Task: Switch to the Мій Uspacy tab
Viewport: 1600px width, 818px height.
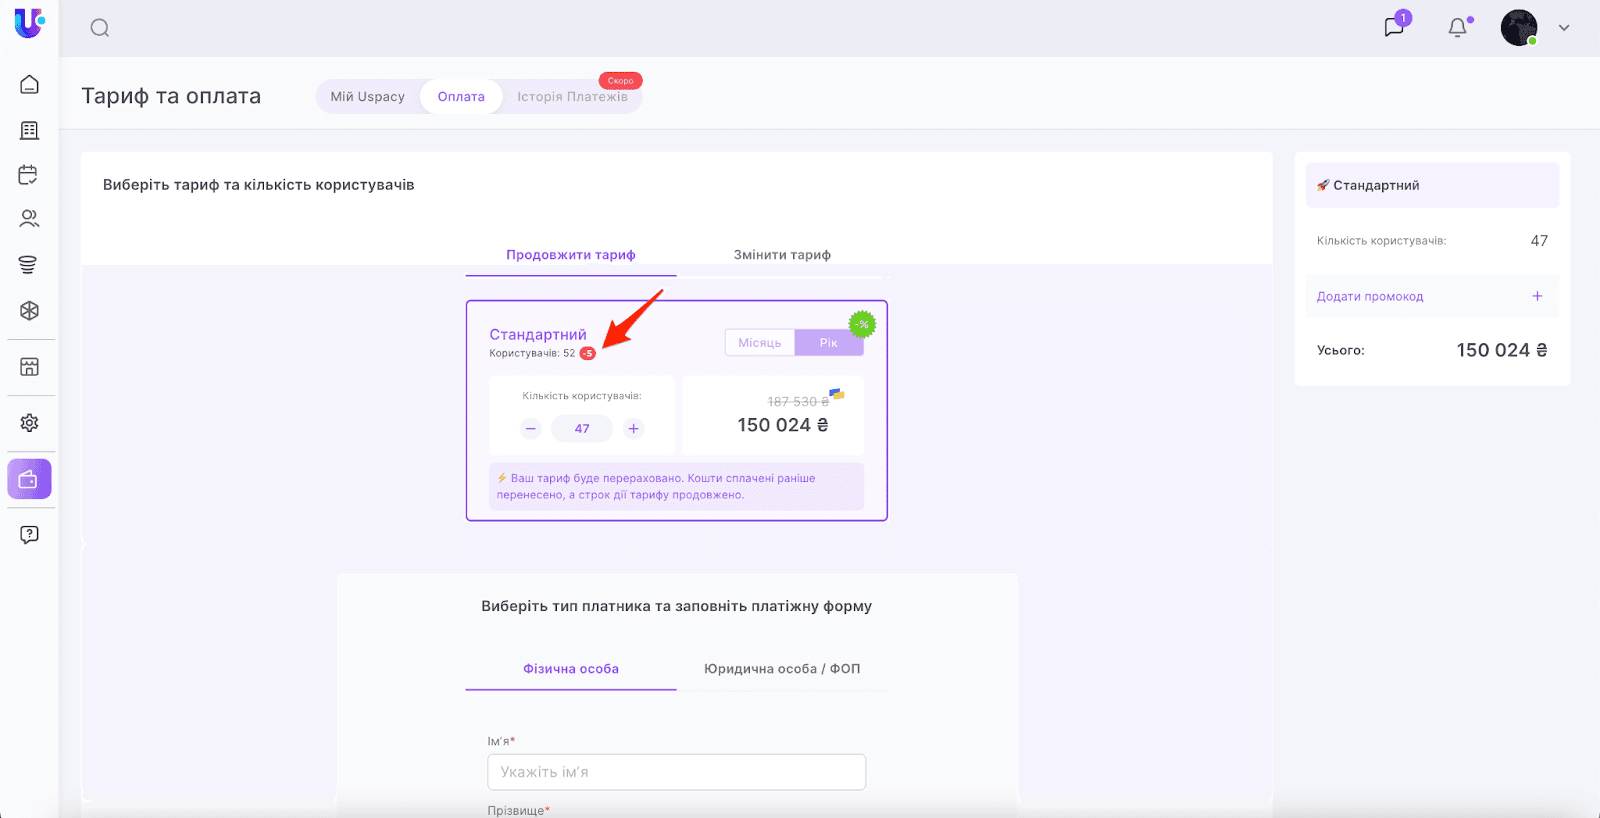Action: pyautogui.click(x=368, y=97)
